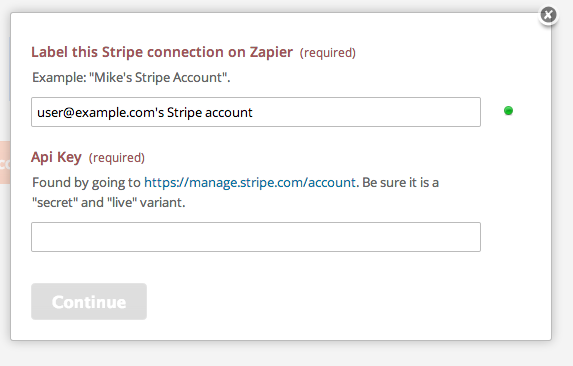Focus the Stripe connection label field
Viewport: 573px width, 366px height.
[256, 112]
